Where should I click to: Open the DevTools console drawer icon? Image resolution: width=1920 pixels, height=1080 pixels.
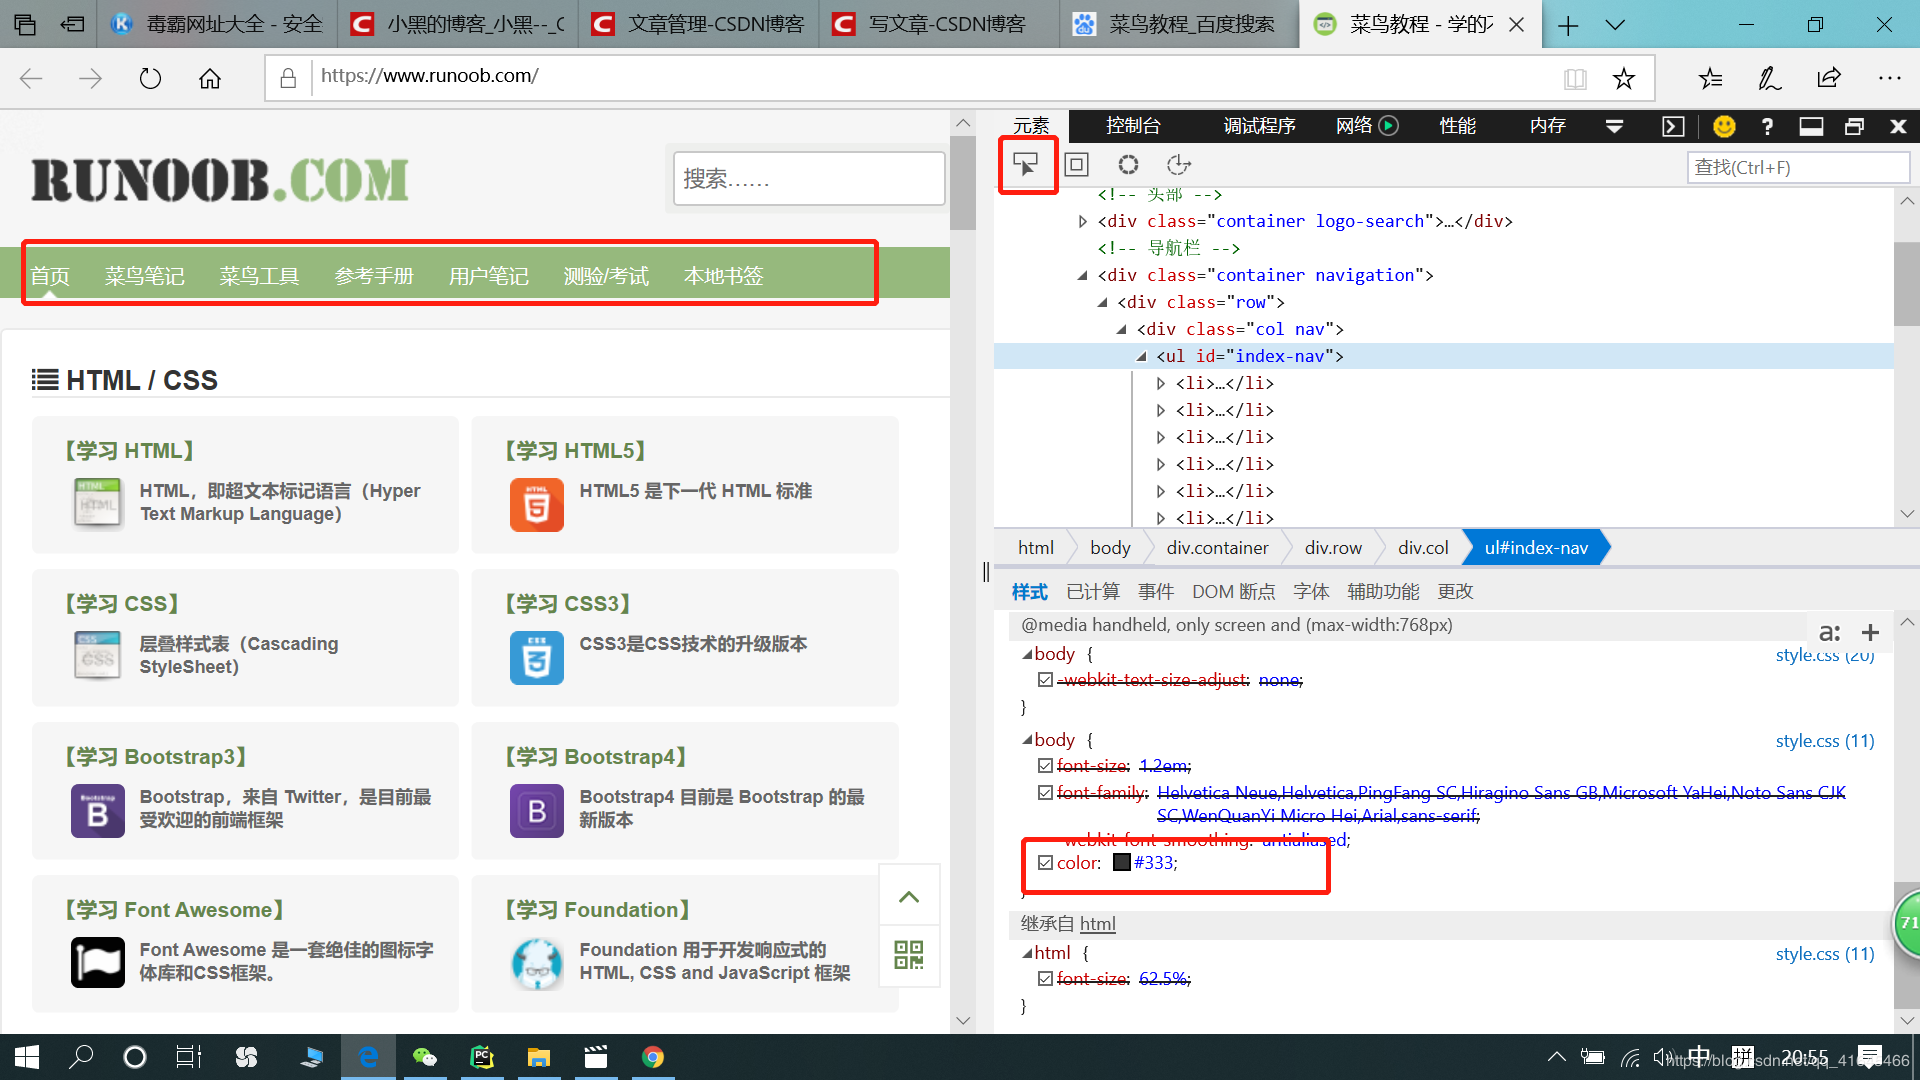tap(1673, 126)
